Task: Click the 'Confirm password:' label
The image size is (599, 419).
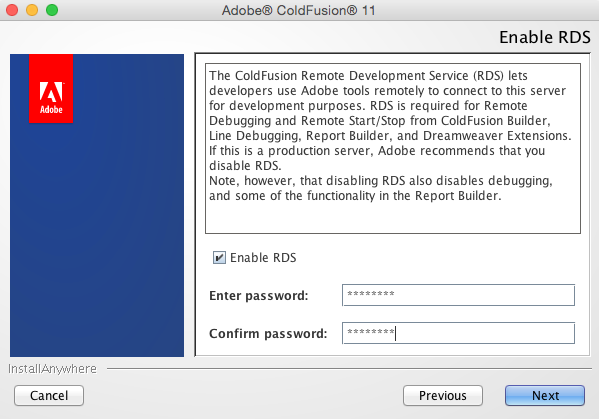Action: [268, 333]
